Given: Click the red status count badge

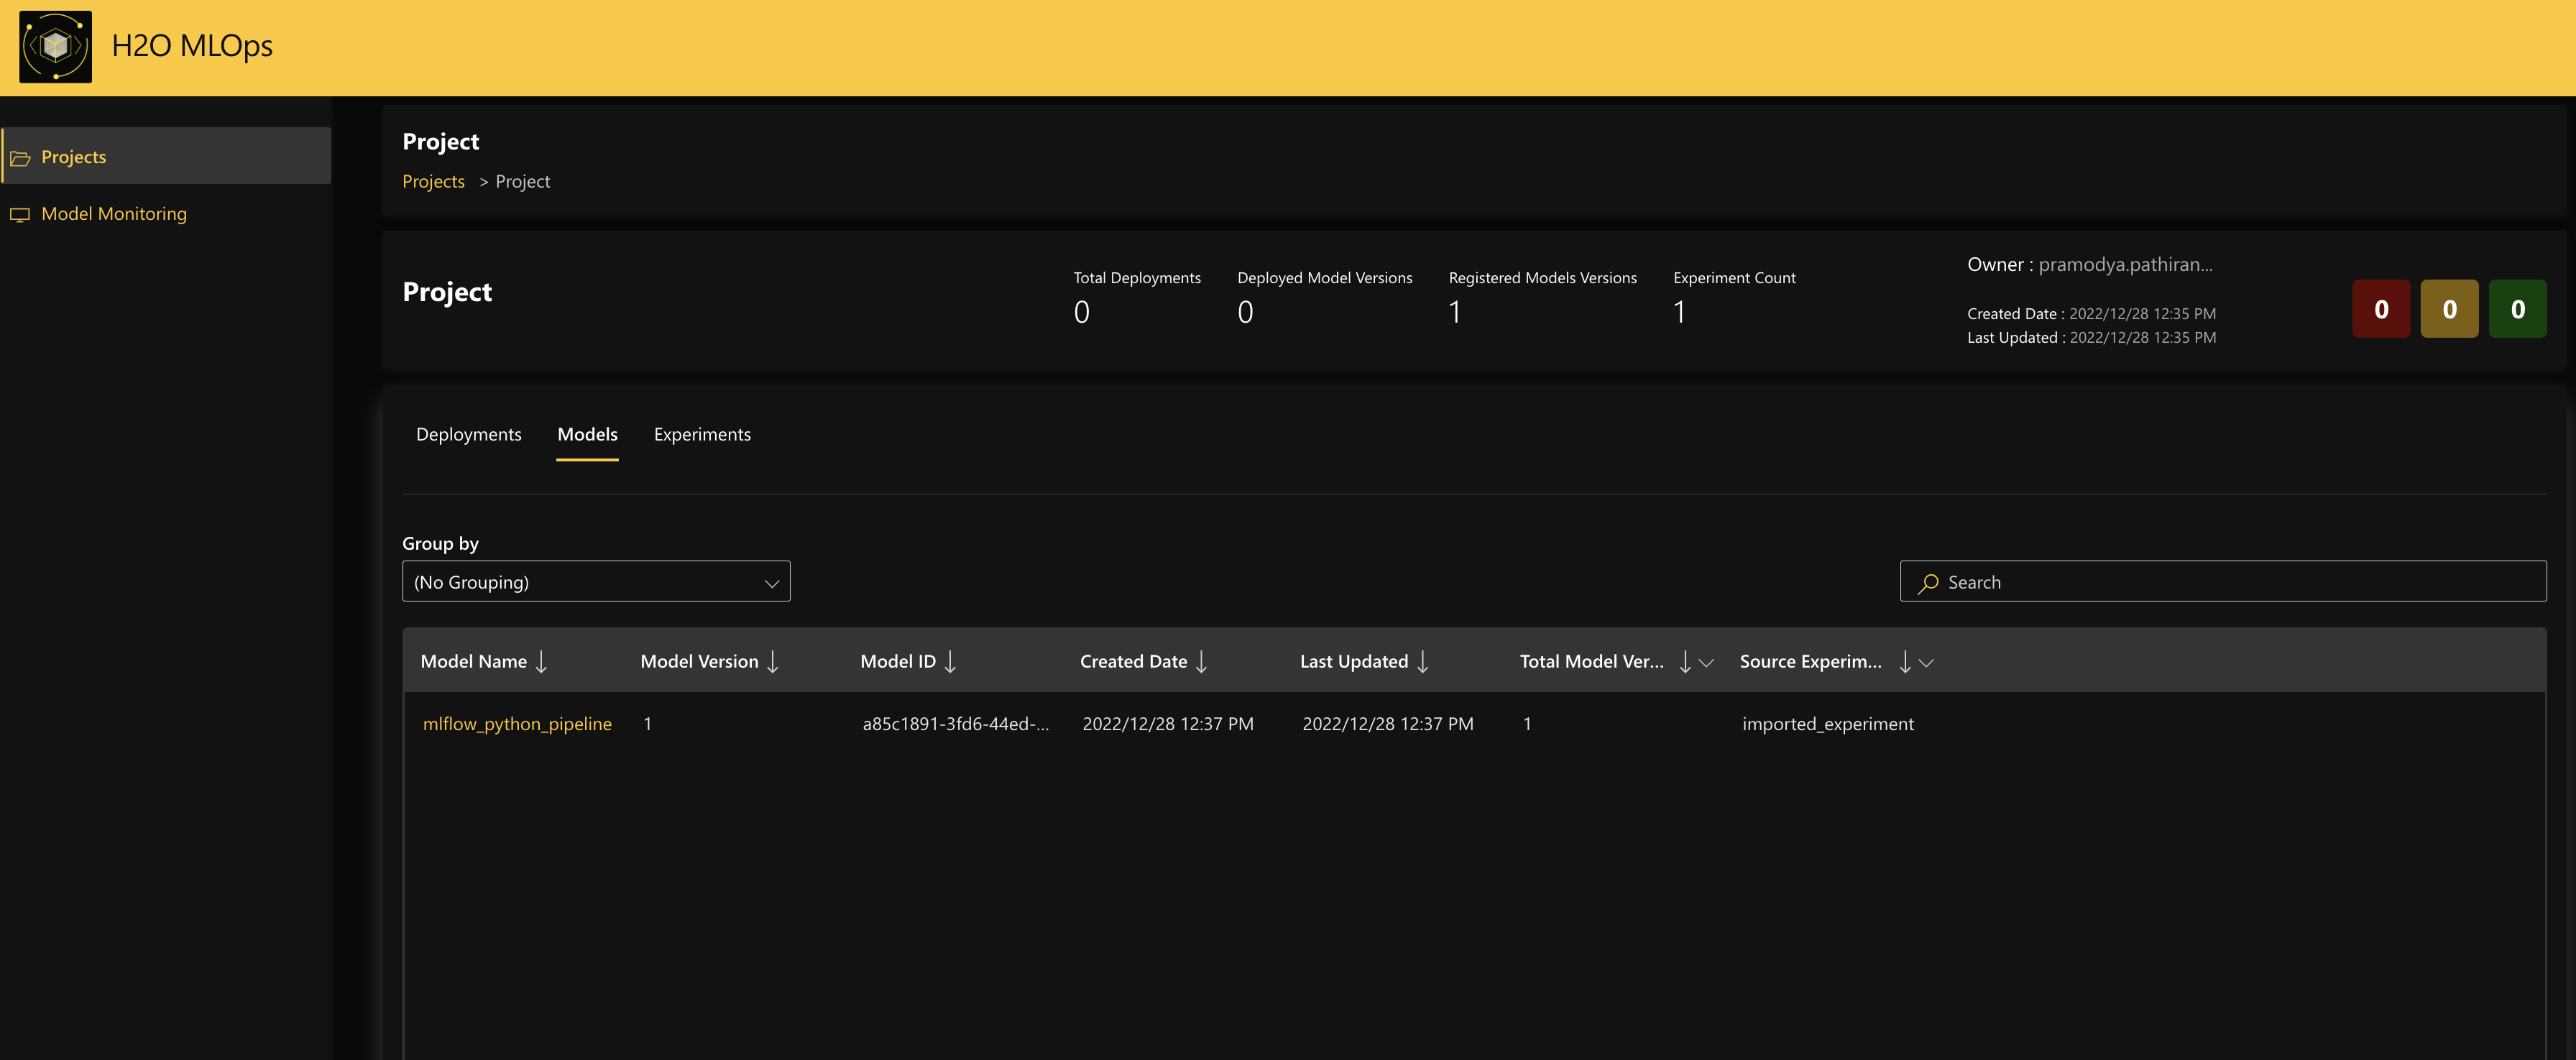Looking at the screenshot, I should tap(2381, 309).
